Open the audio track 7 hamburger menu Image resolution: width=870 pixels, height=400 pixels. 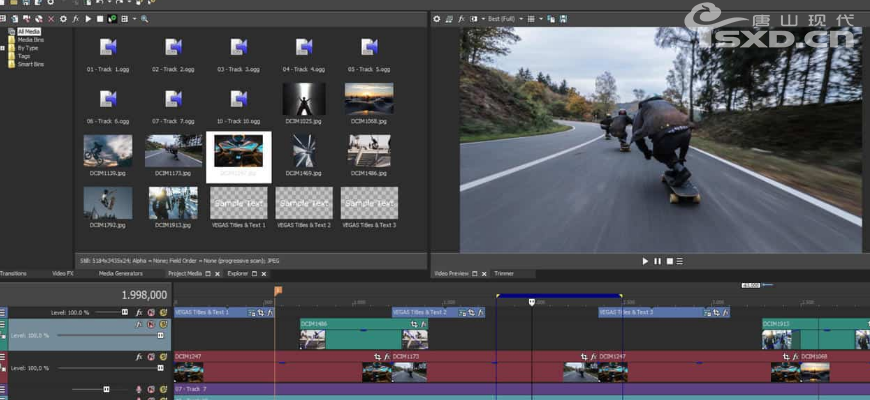3,389
